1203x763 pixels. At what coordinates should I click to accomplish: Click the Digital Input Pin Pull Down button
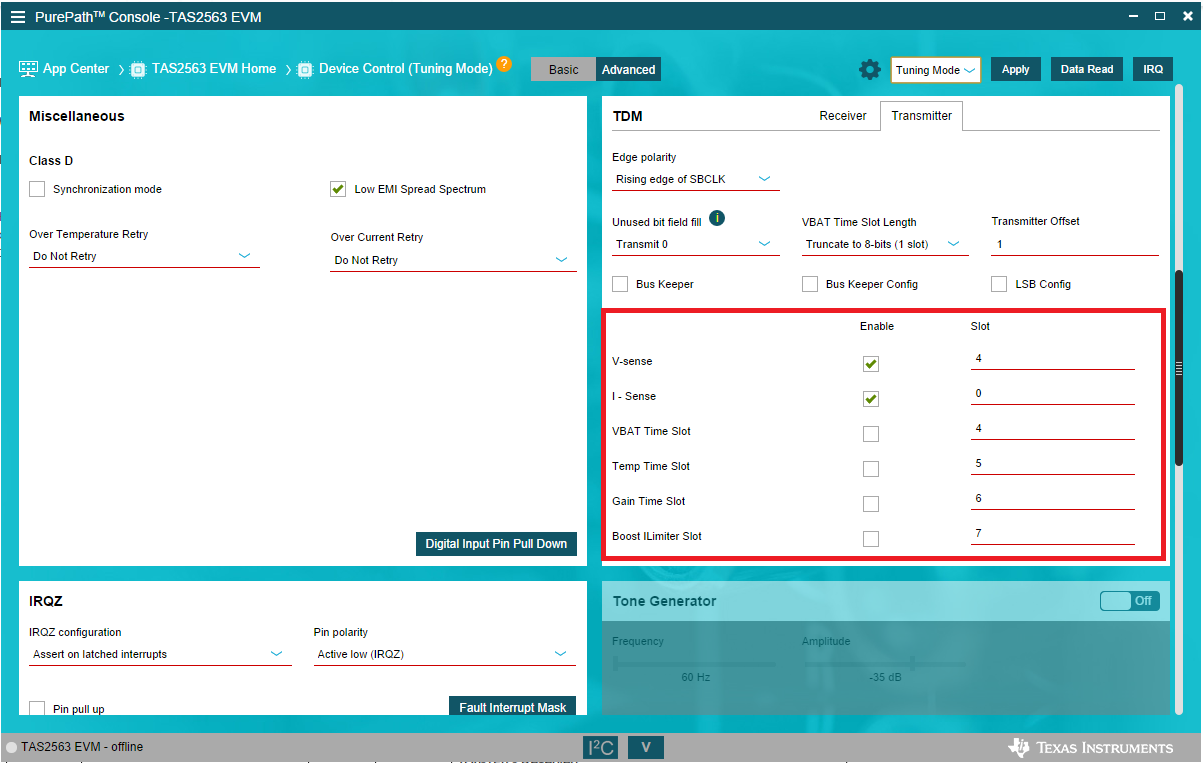point(496,544)
